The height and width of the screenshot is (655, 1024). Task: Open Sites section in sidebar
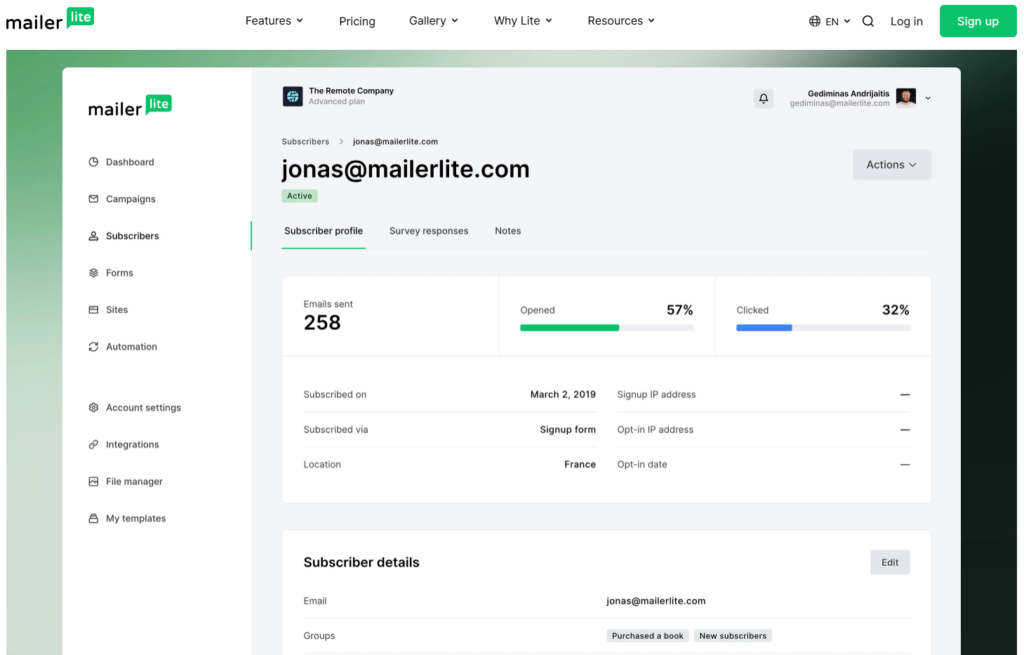[x=117, y=310]
